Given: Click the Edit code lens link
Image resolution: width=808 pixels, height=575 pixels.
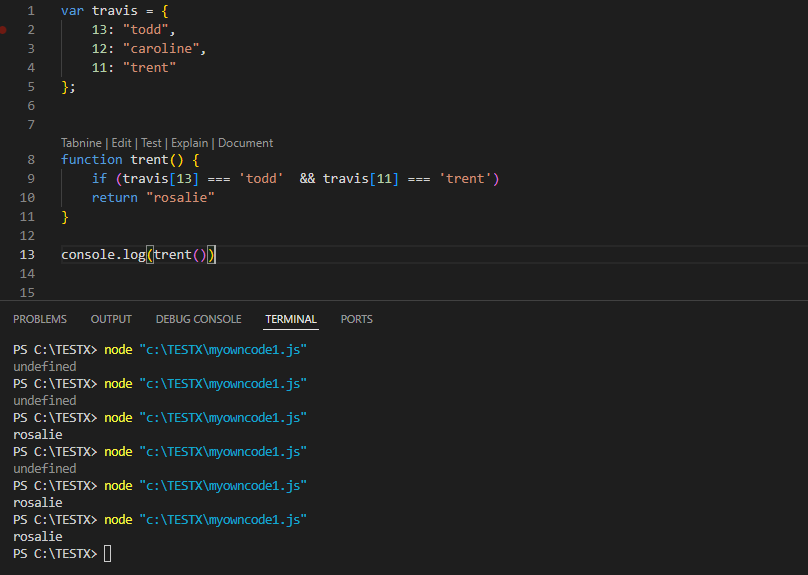Looking at the screenshot, I should click(122, 143).
